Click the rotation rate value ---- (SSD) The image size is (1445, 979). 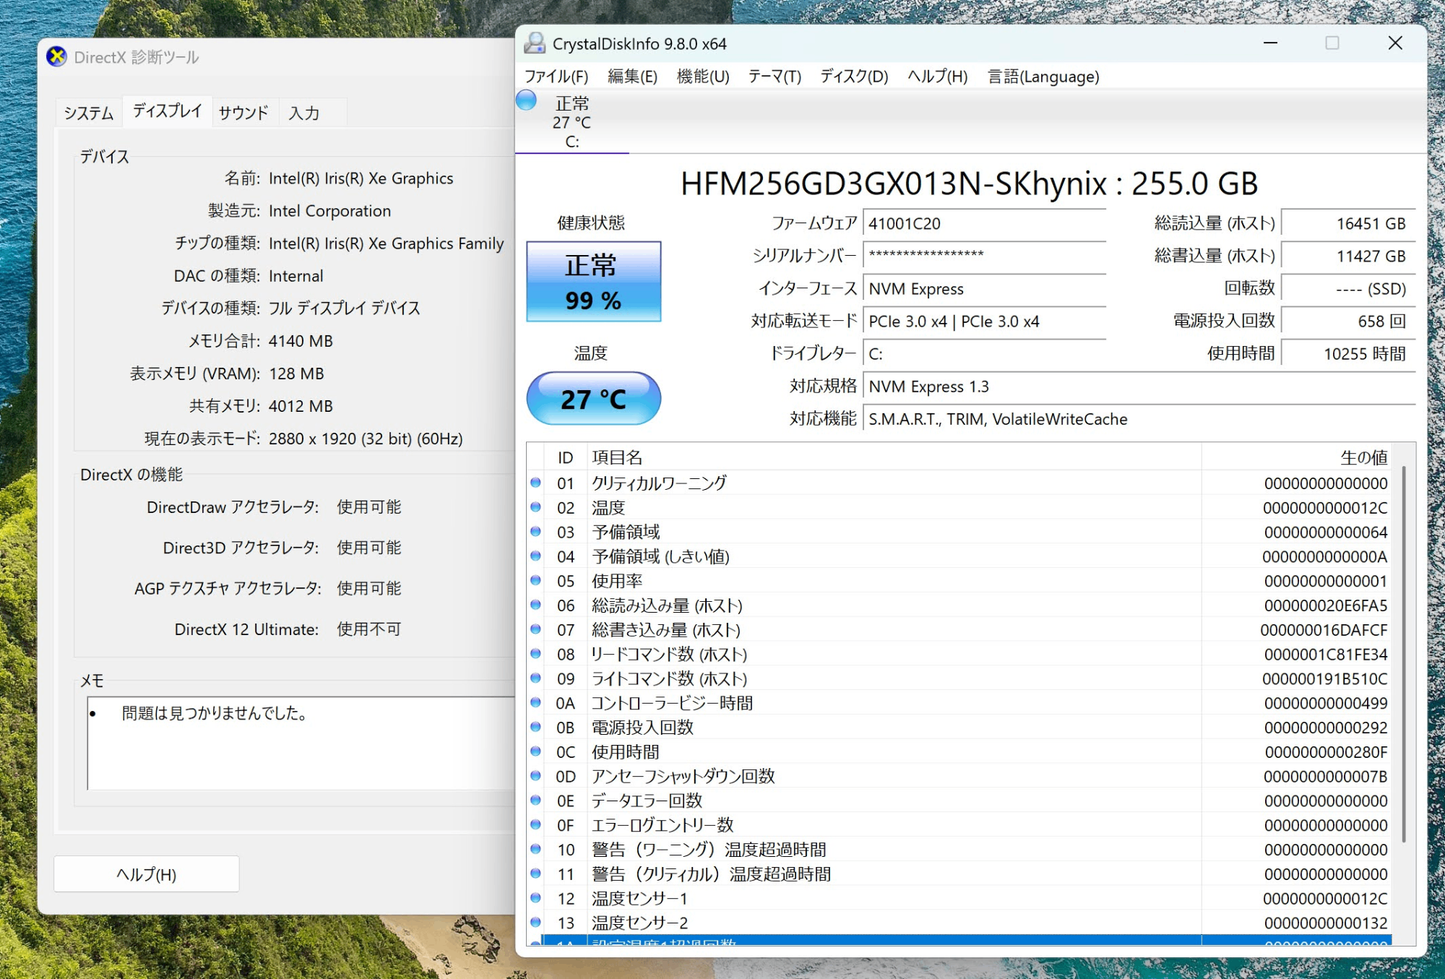coord(1348,289)
